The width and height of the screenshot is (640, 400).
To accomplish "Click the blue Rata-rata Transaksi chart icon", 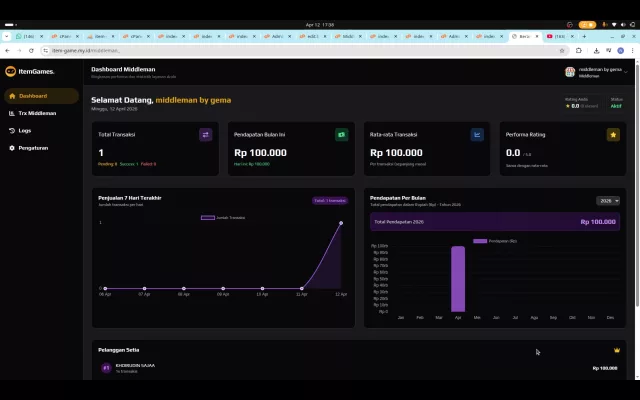I will tap(477, 135).
